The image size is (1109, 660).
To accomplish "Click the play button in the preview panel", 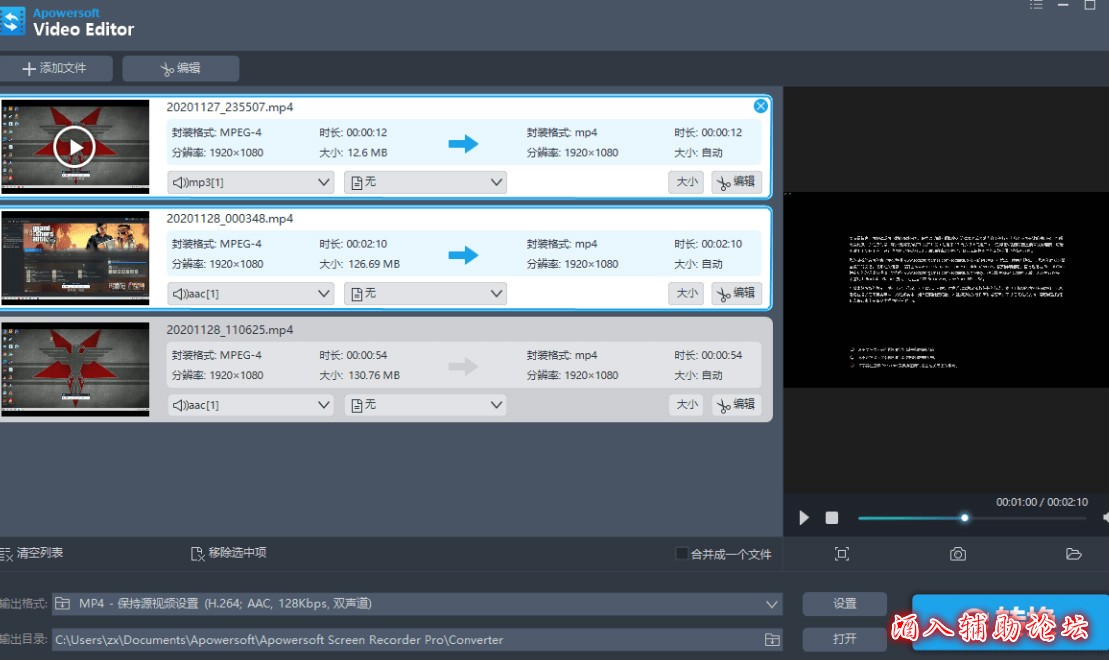I will pyautogui.click(x=804, y=518).
